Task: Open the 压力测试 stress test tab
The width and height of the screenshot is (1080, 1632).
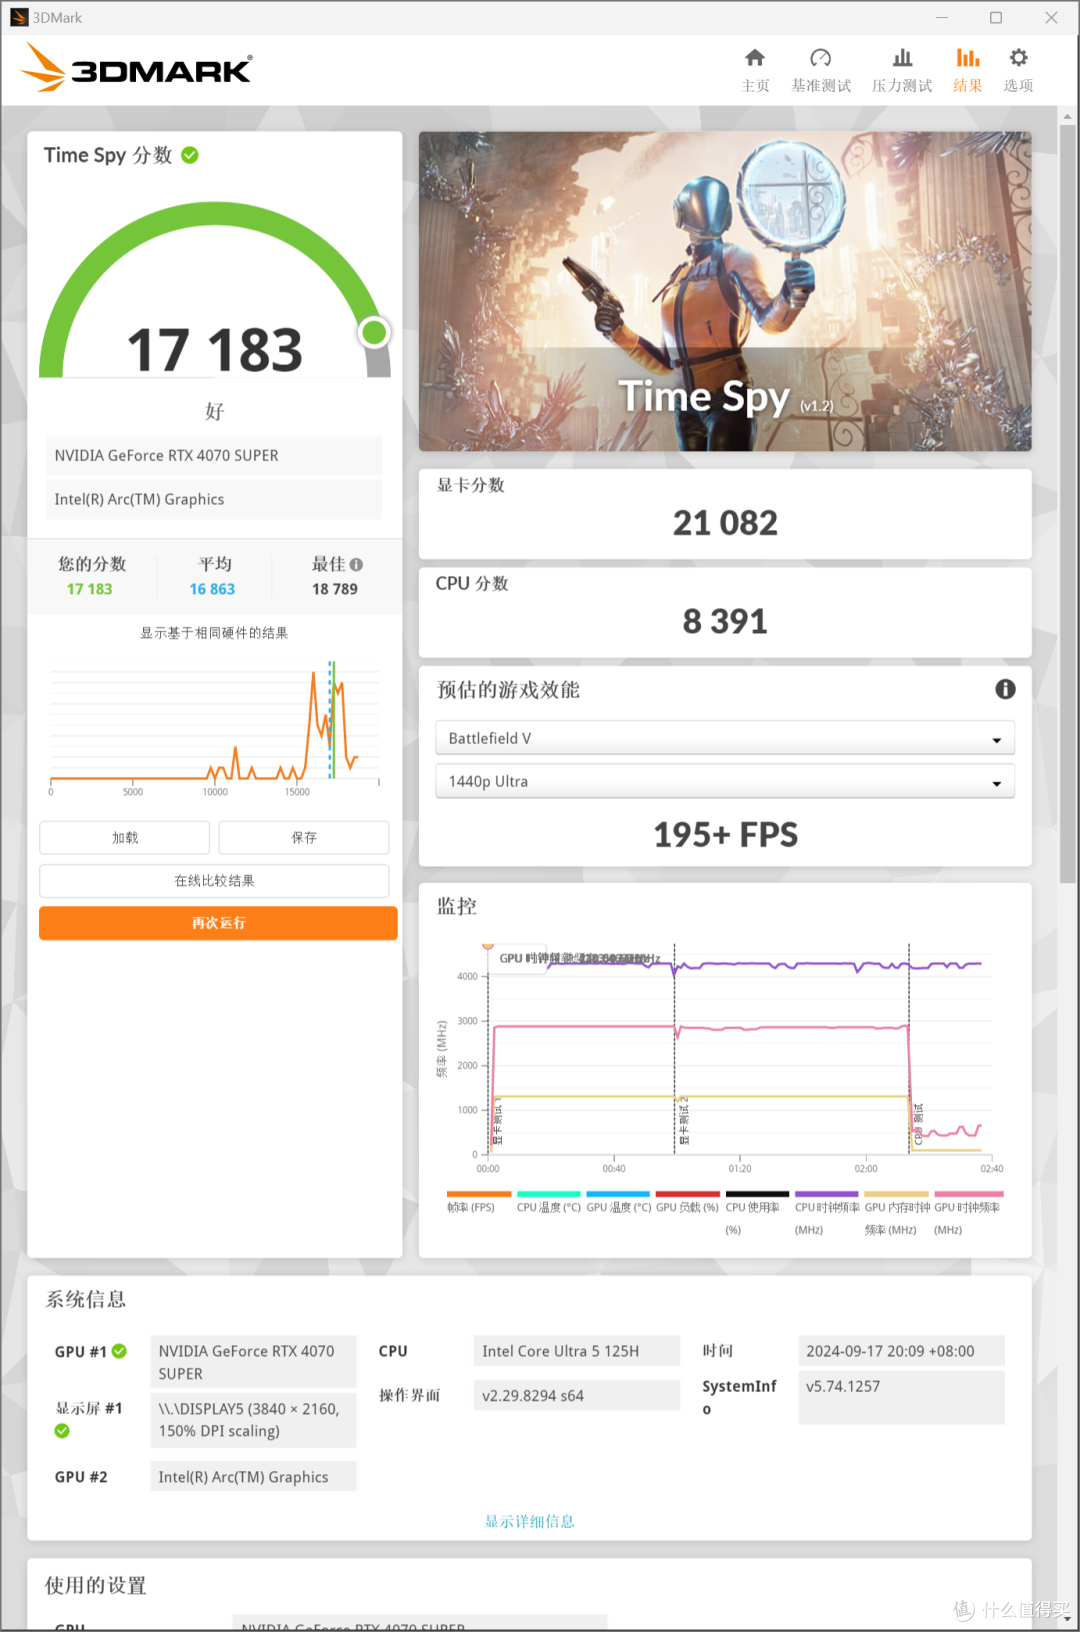Action: click(902, 70)
